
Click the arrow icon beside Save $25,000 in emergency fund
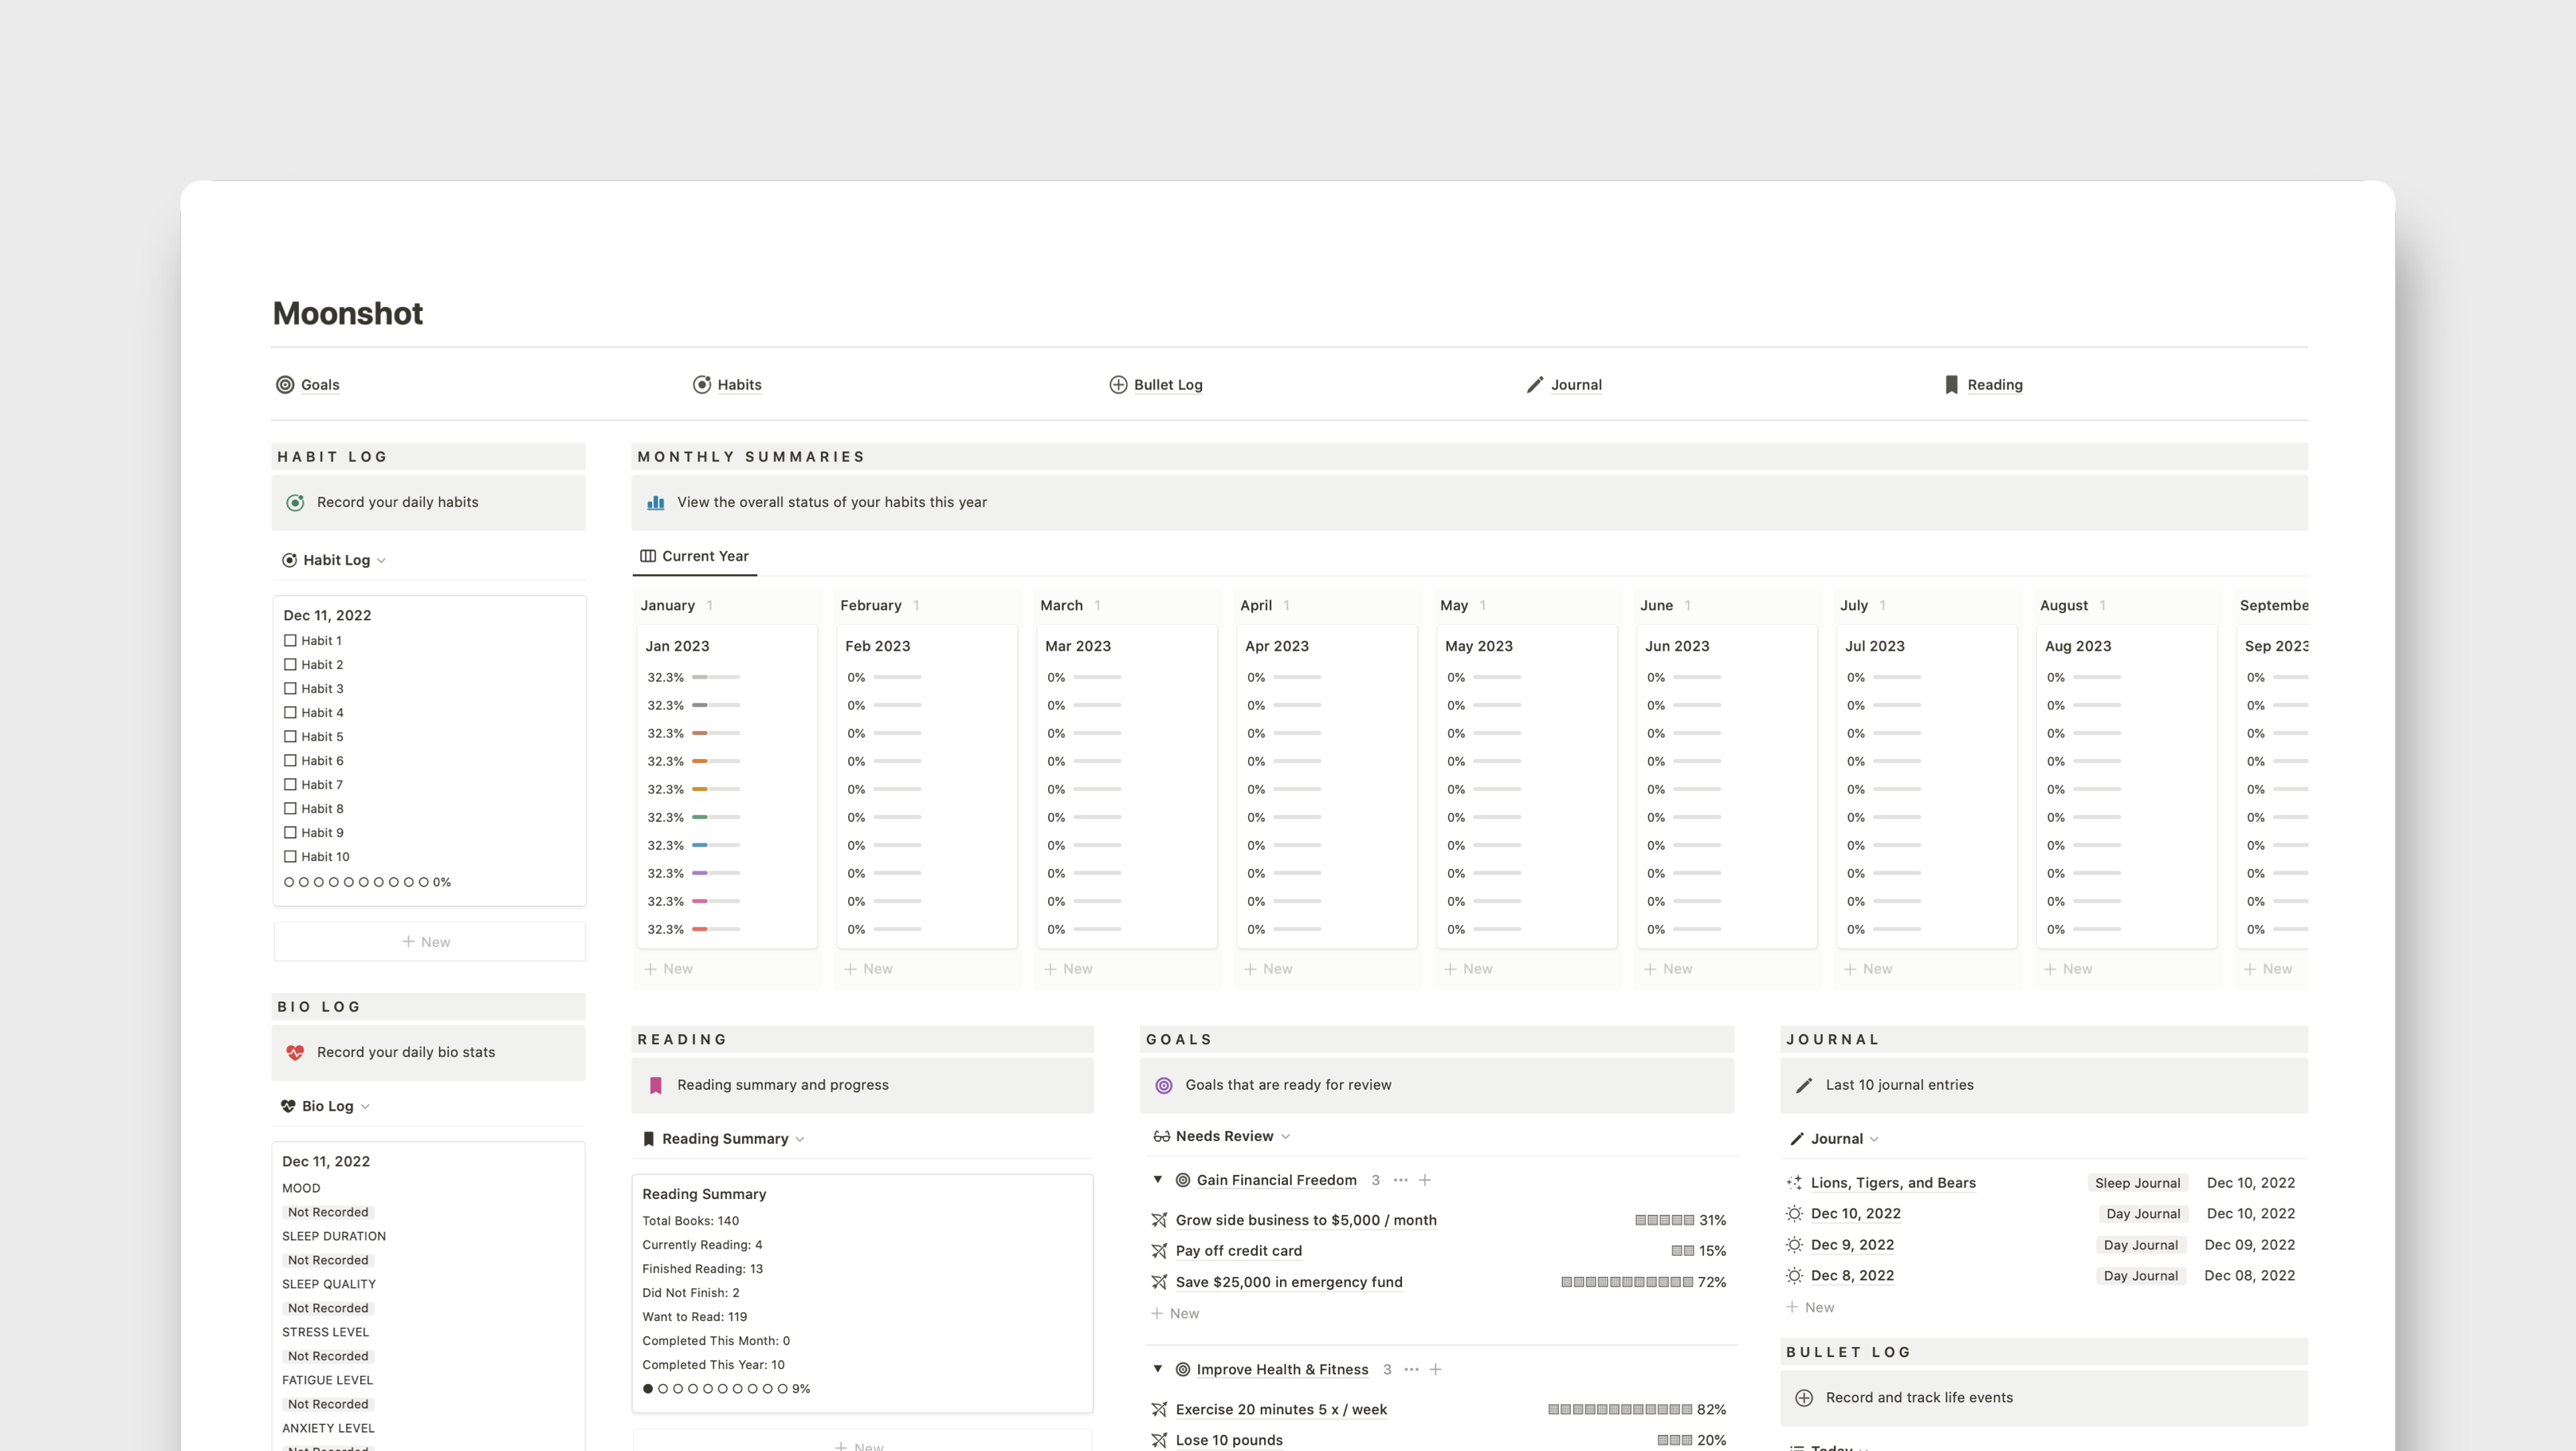pos(1159,1282)
